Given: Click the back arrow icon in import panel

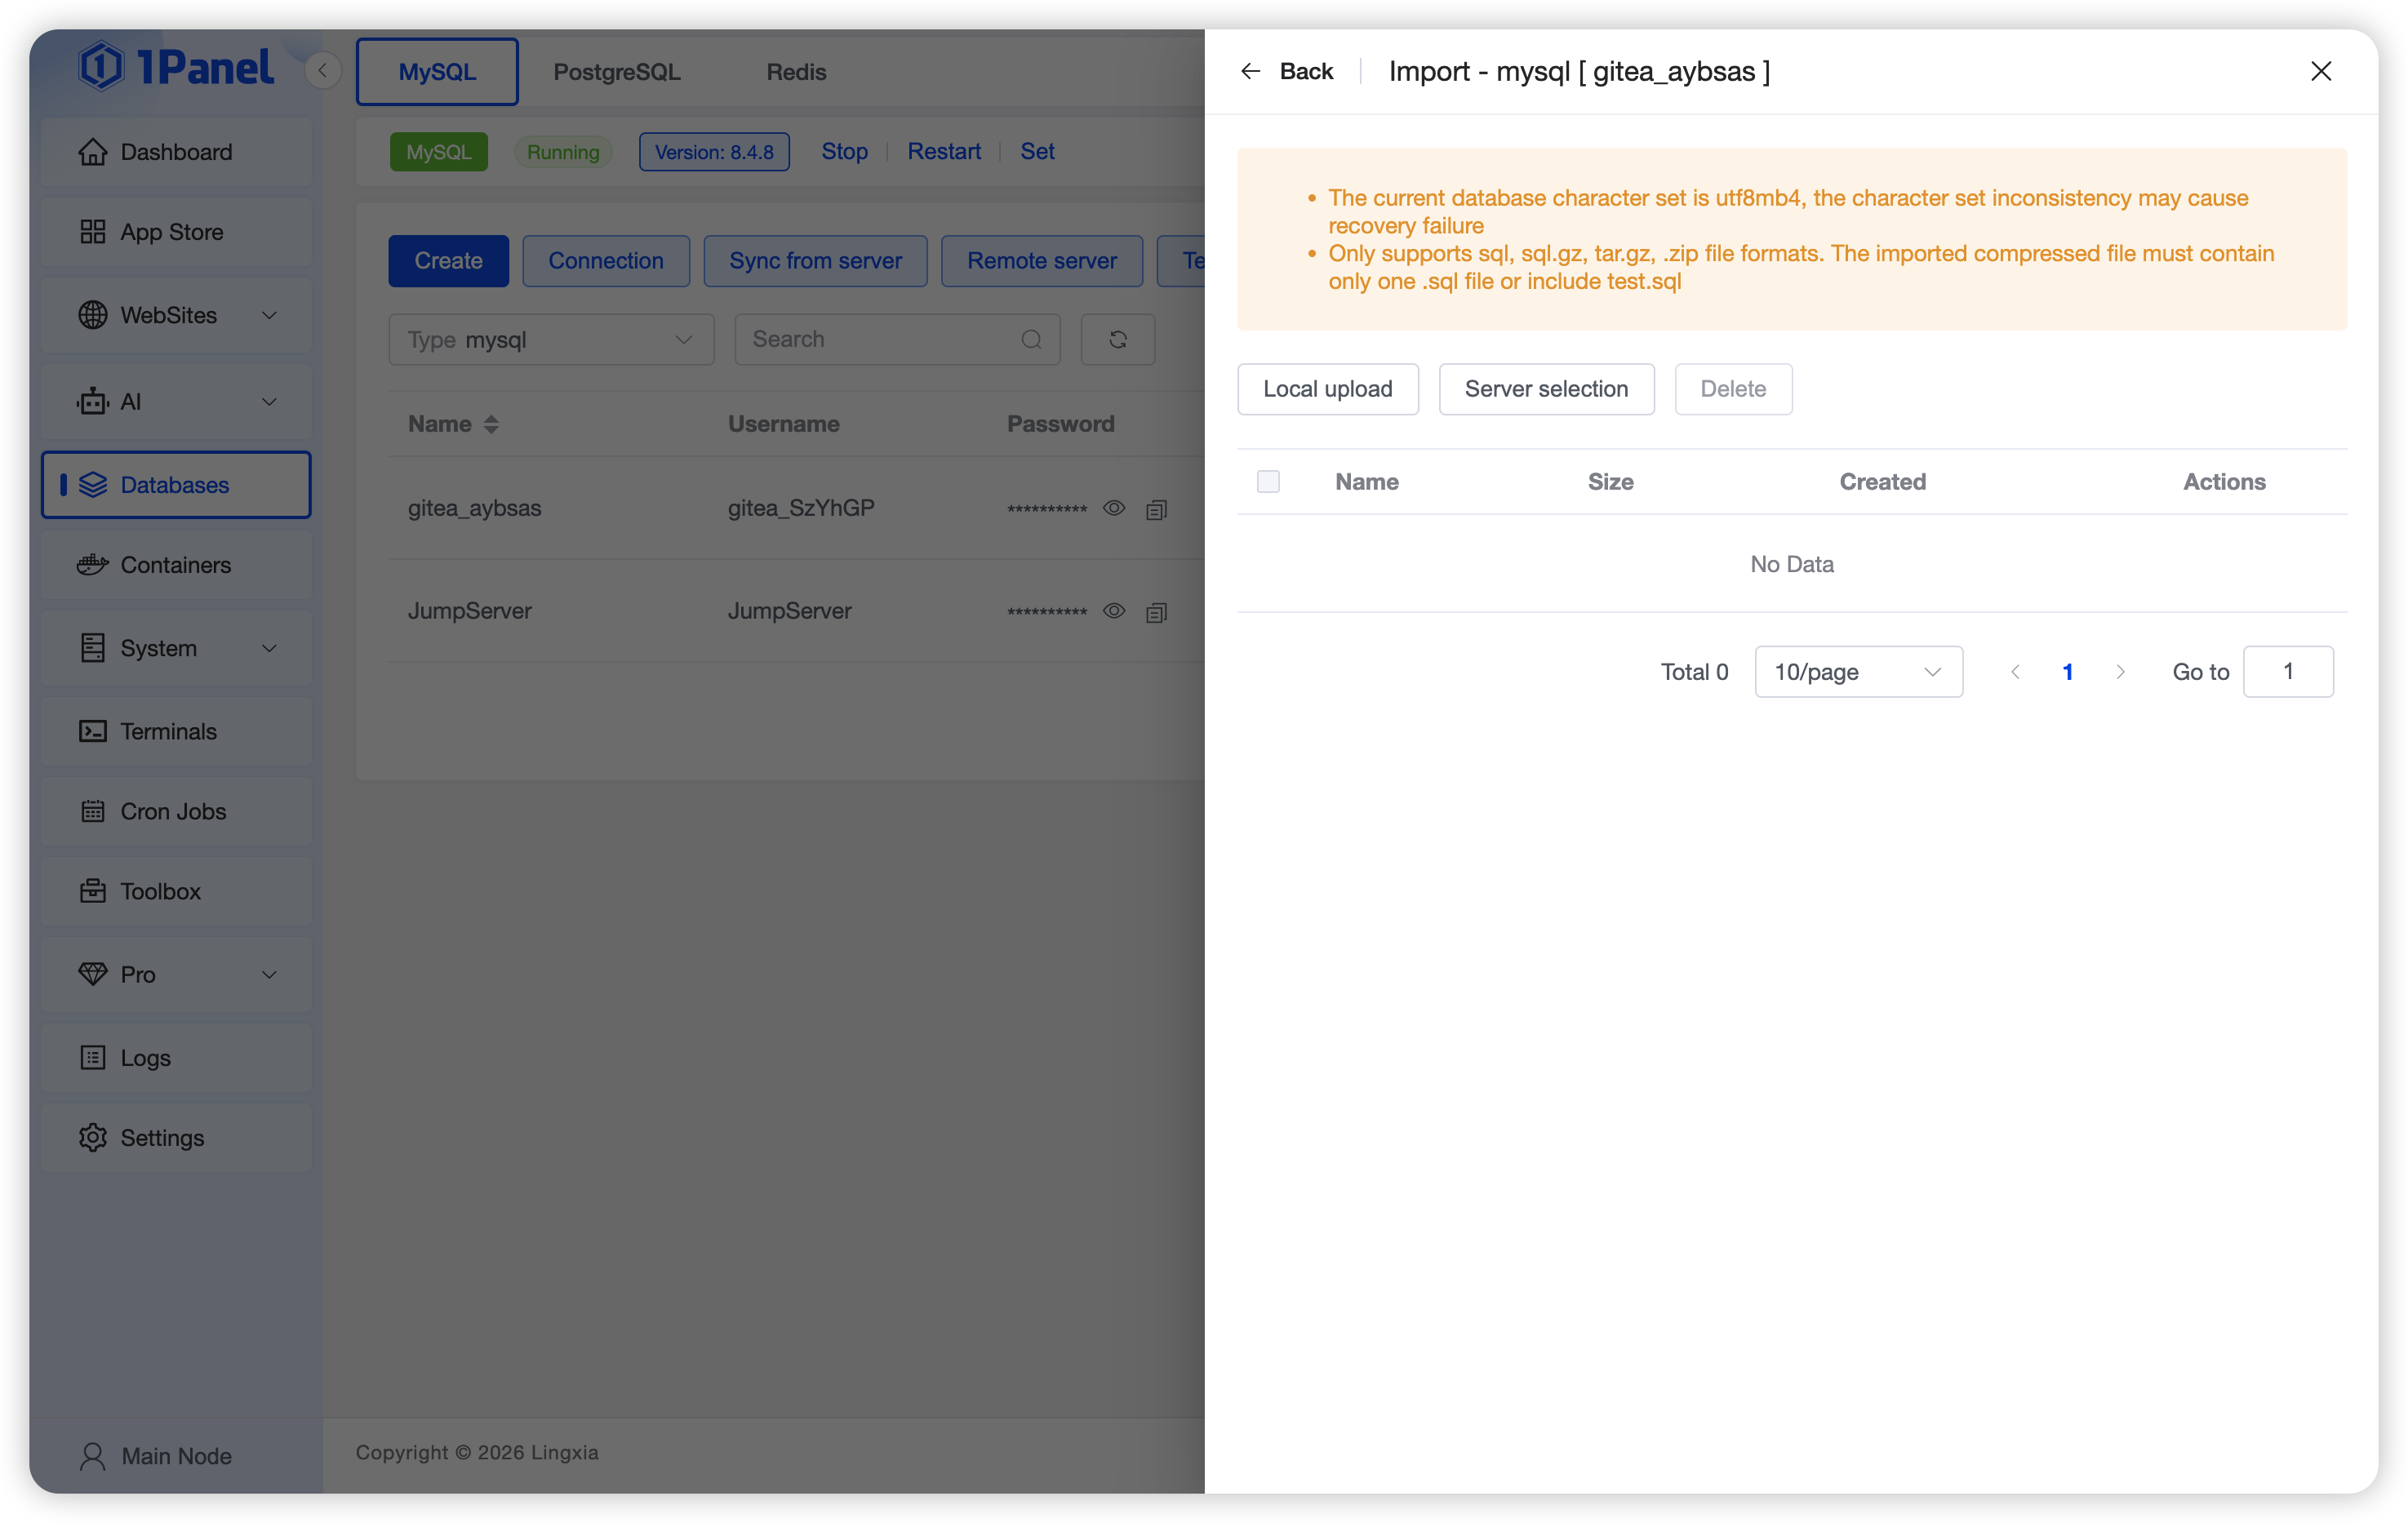Looking at the screenshot, I should [x=1250, y=71].
